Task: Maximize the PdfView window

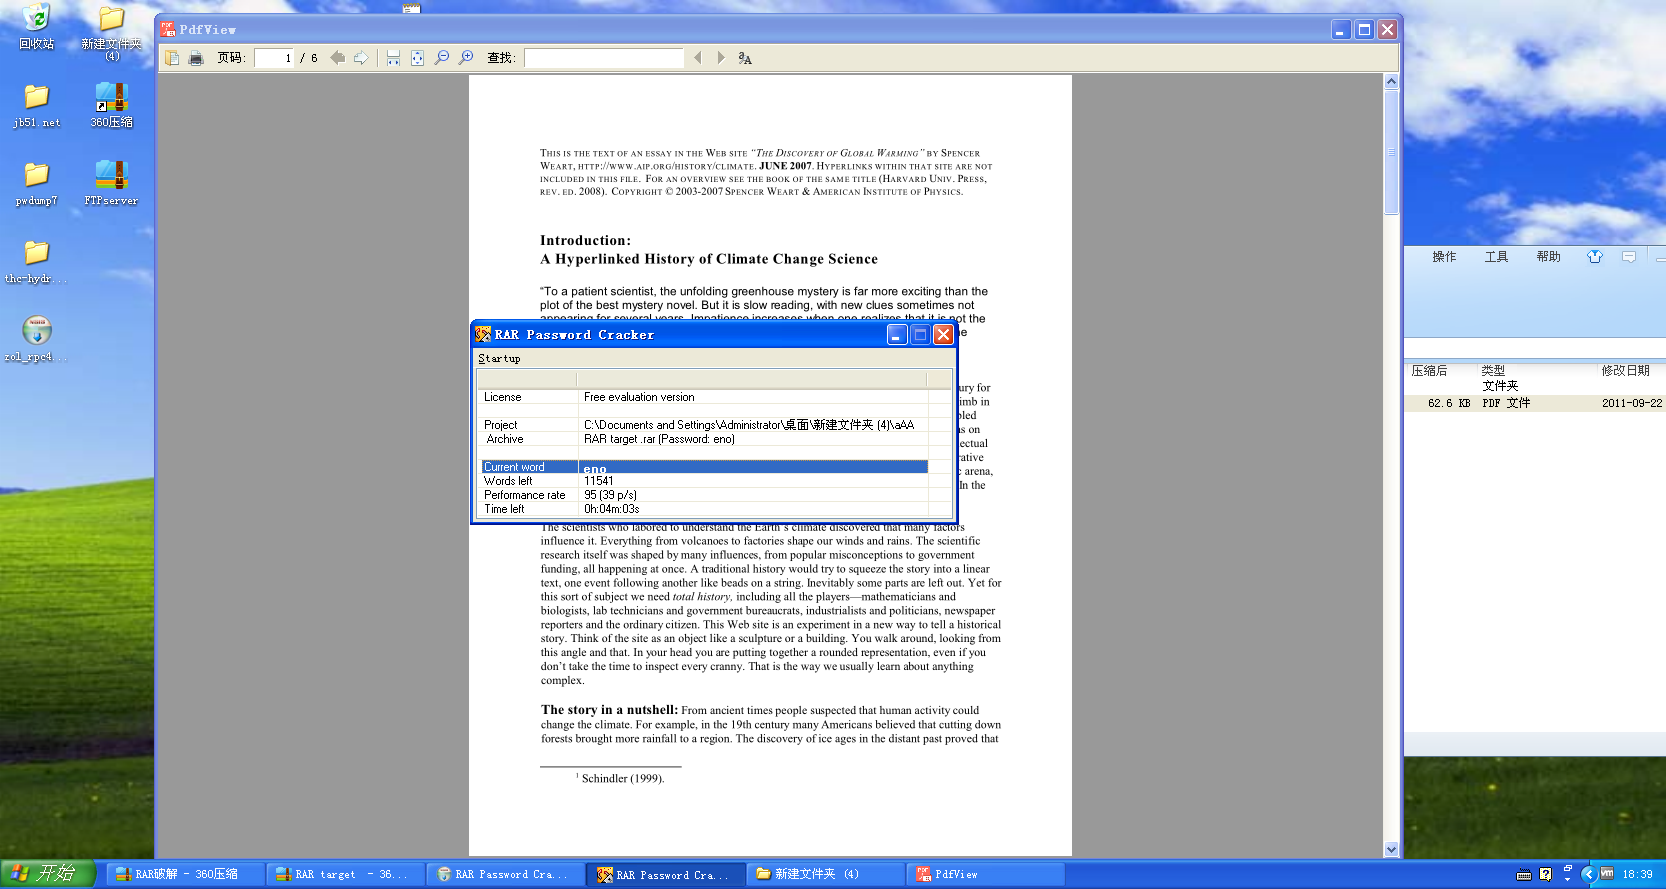Action: (1364, 30)
